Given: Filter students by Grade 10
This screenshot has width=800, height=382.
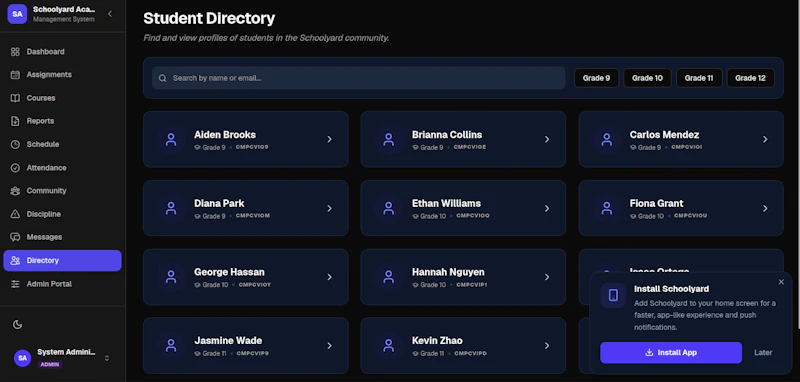Looking at the screenshot, I should [x=647, y=78].
